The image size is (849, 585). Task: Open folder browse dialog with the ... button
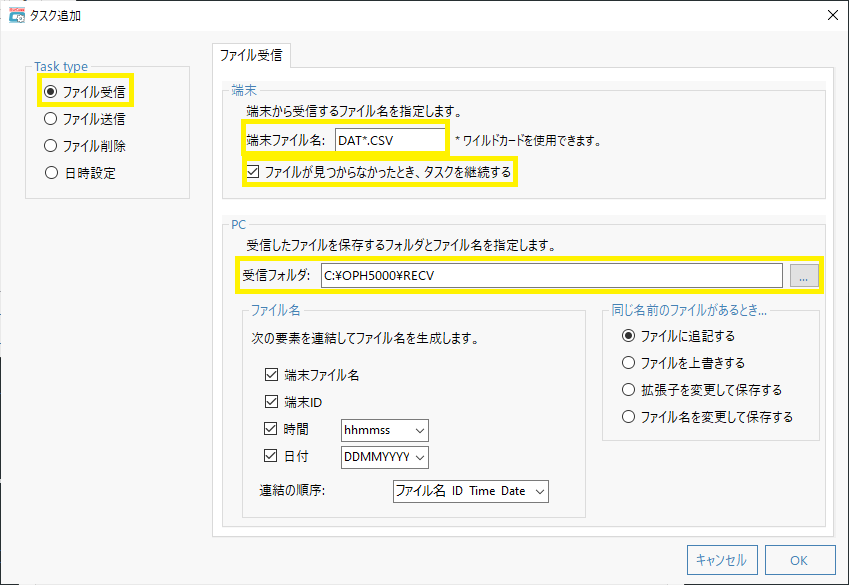804,276
